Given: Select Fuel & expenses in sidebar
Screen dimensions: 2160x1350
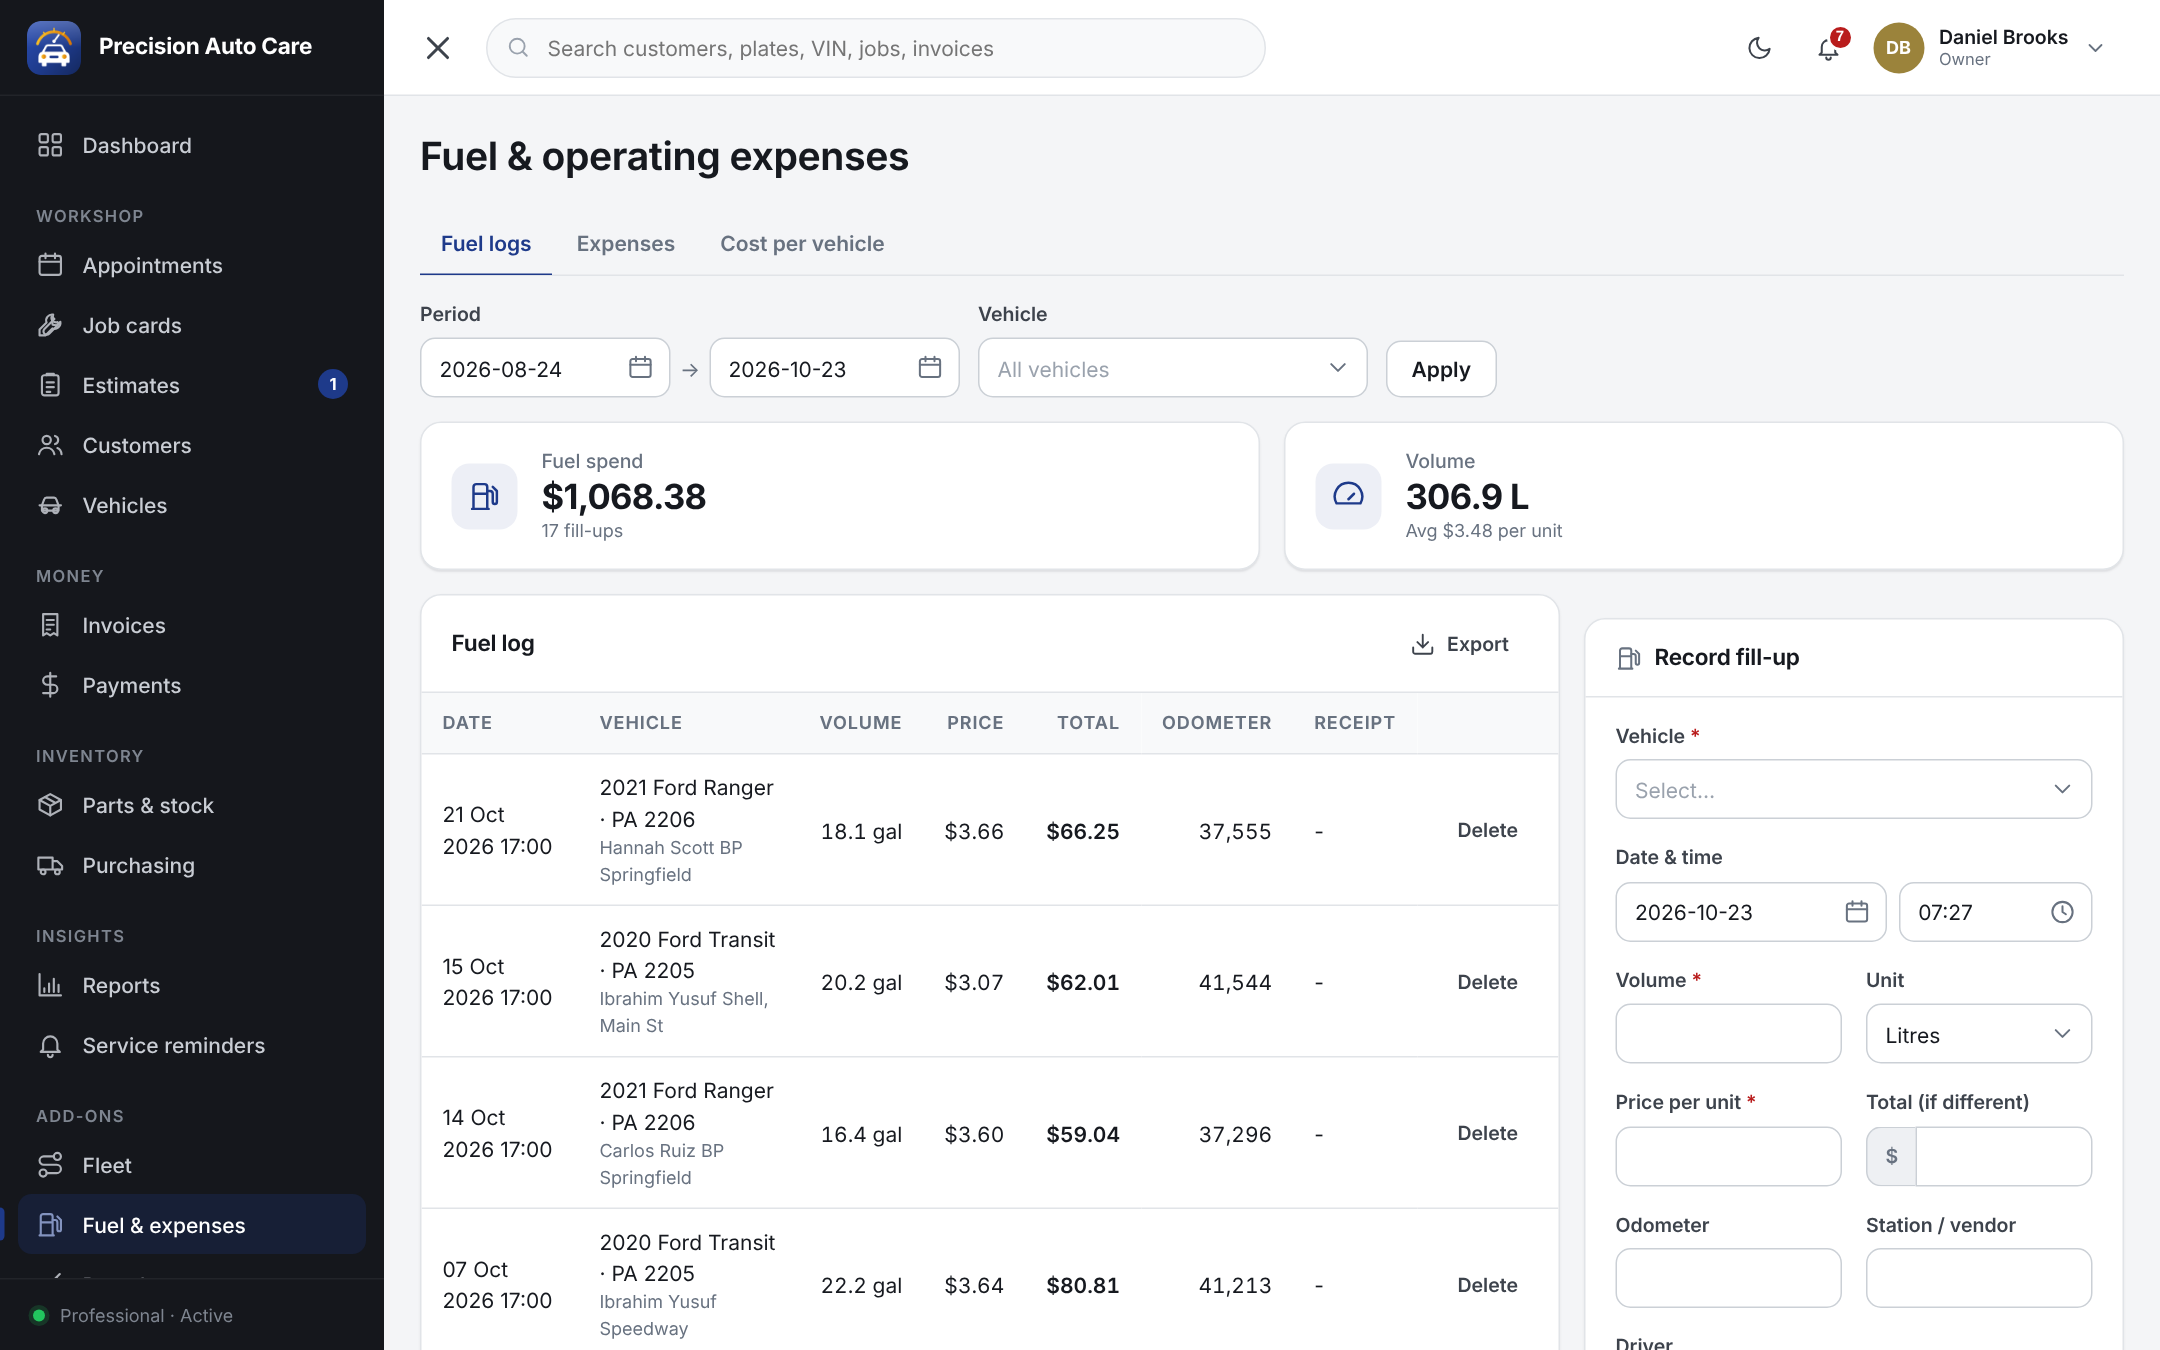Looking at the screenshot, I should (192, 1225).
